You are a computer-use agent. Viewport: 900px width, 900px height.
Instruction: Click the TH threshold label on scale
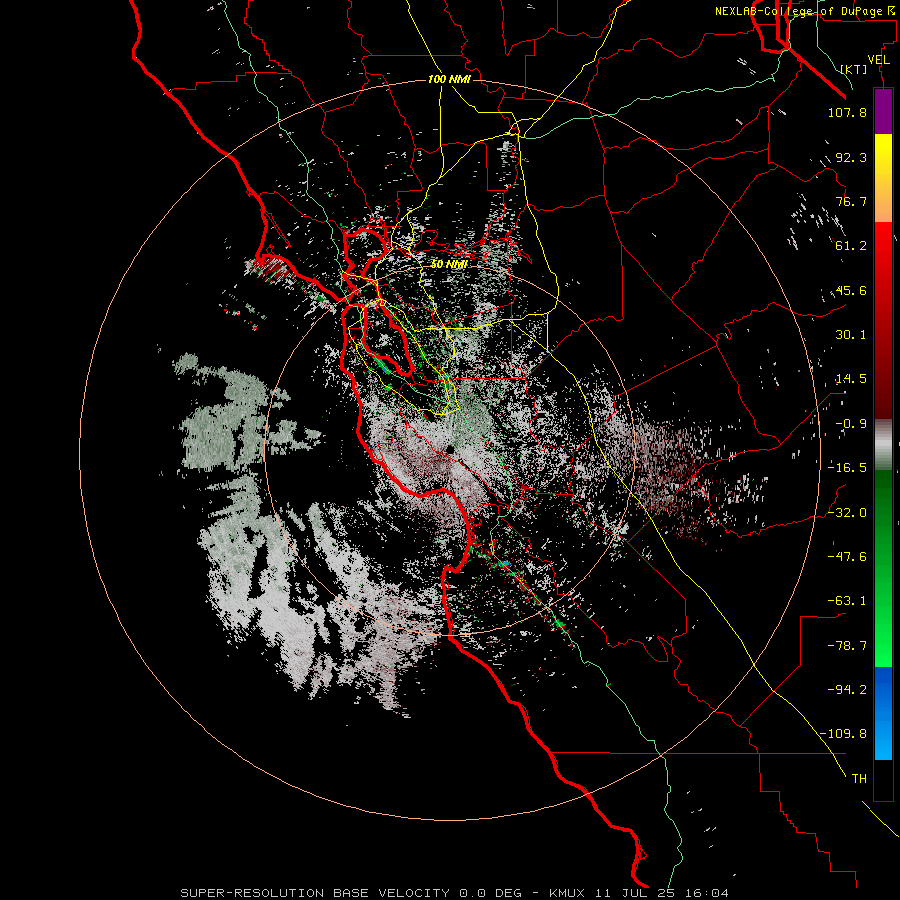coord(859,779)
